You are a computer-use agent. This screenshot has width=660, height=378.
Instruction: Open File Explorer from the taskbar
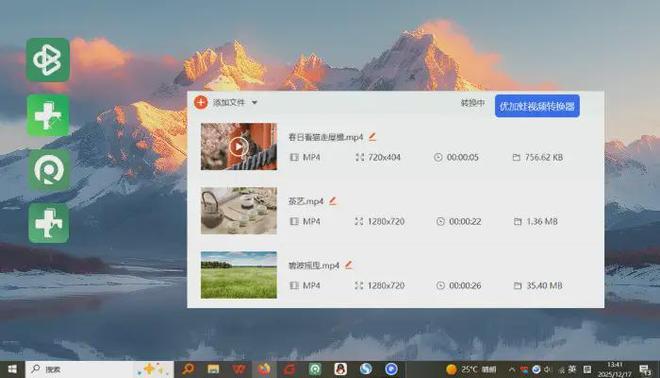point(213,369)
